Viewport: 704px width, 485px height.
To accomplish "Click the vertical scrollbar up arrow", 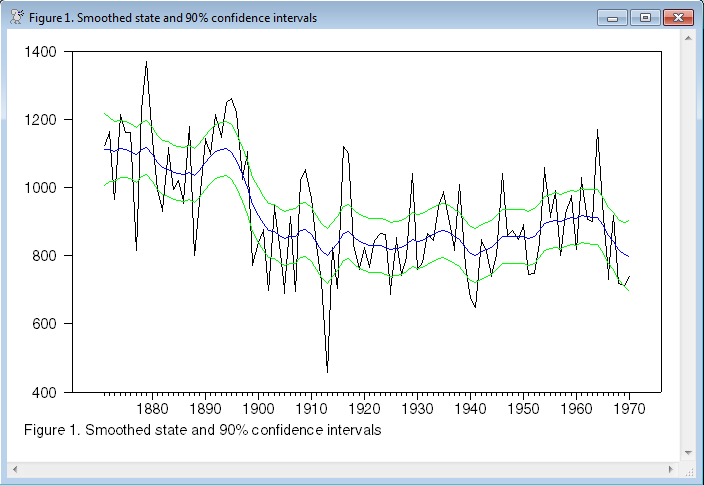I will (689, 38).
